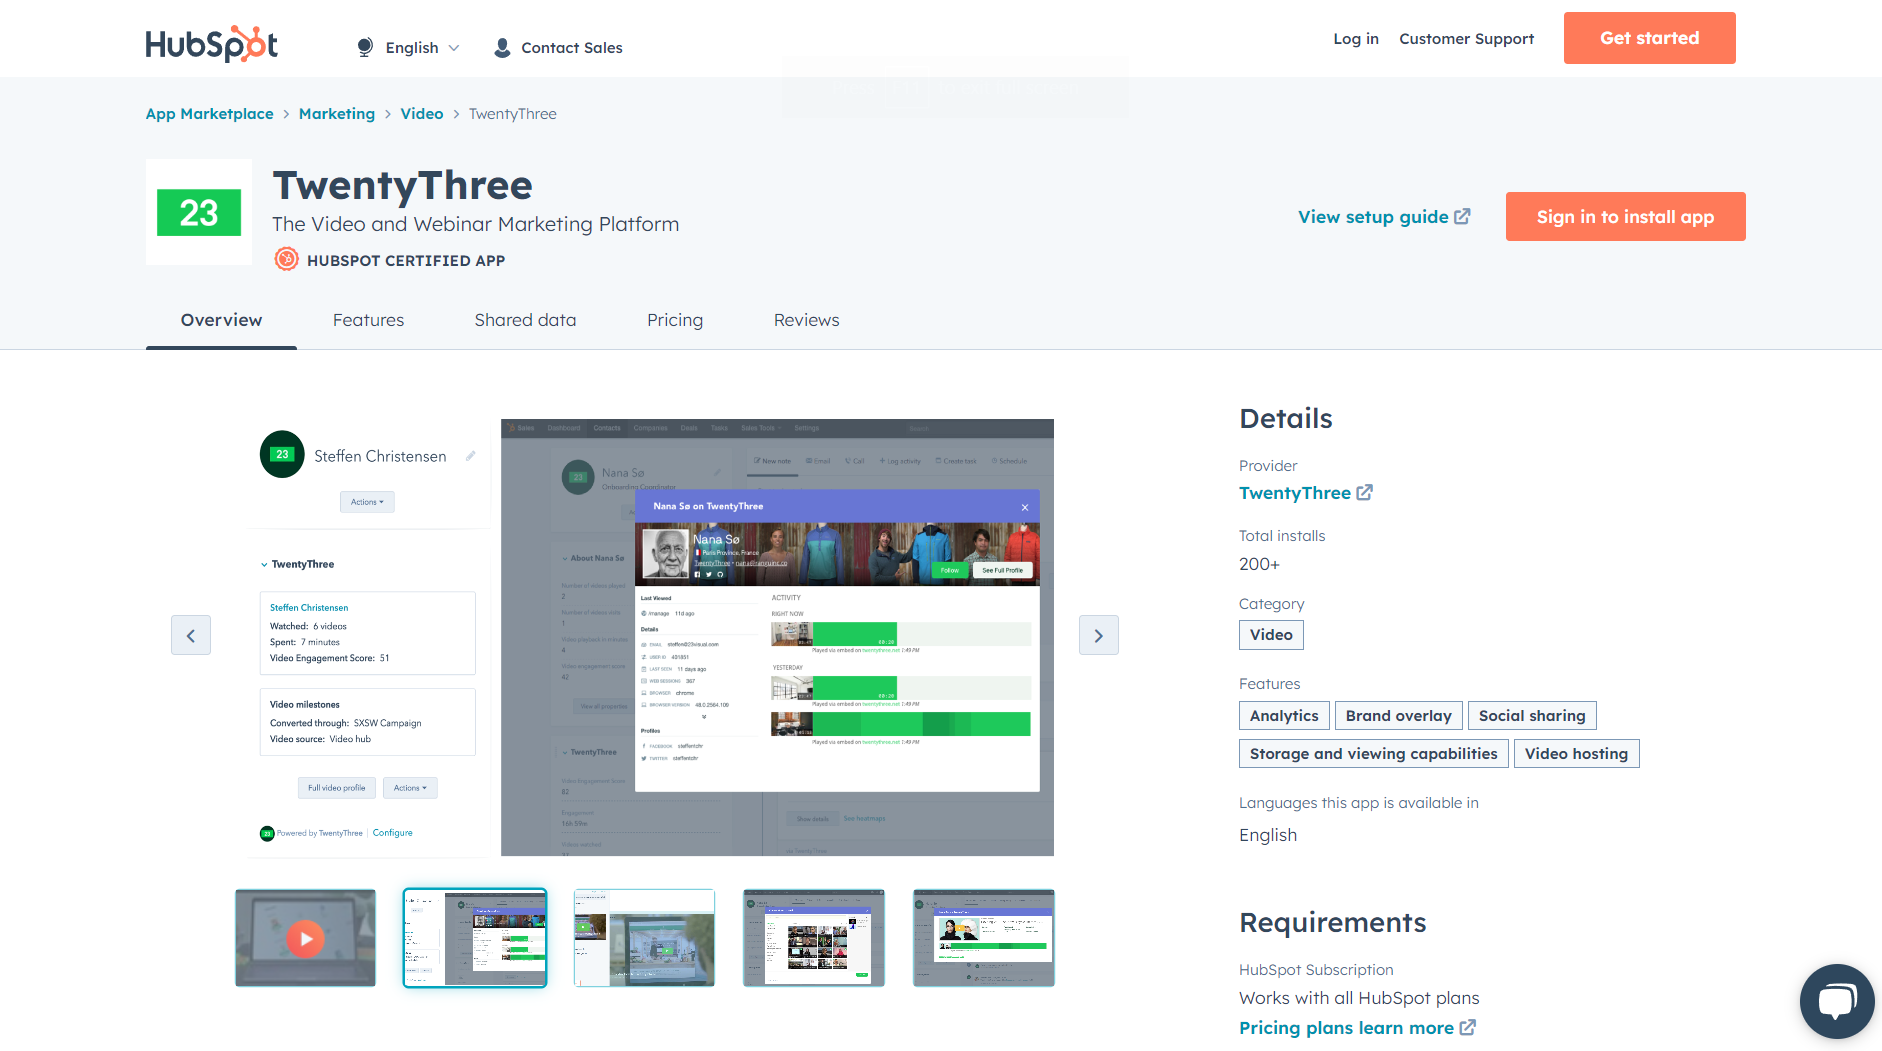Click external icon next to TwentyThree provider
Viewport: 1882px width, 1051px height.
[x=1364, y=492]
